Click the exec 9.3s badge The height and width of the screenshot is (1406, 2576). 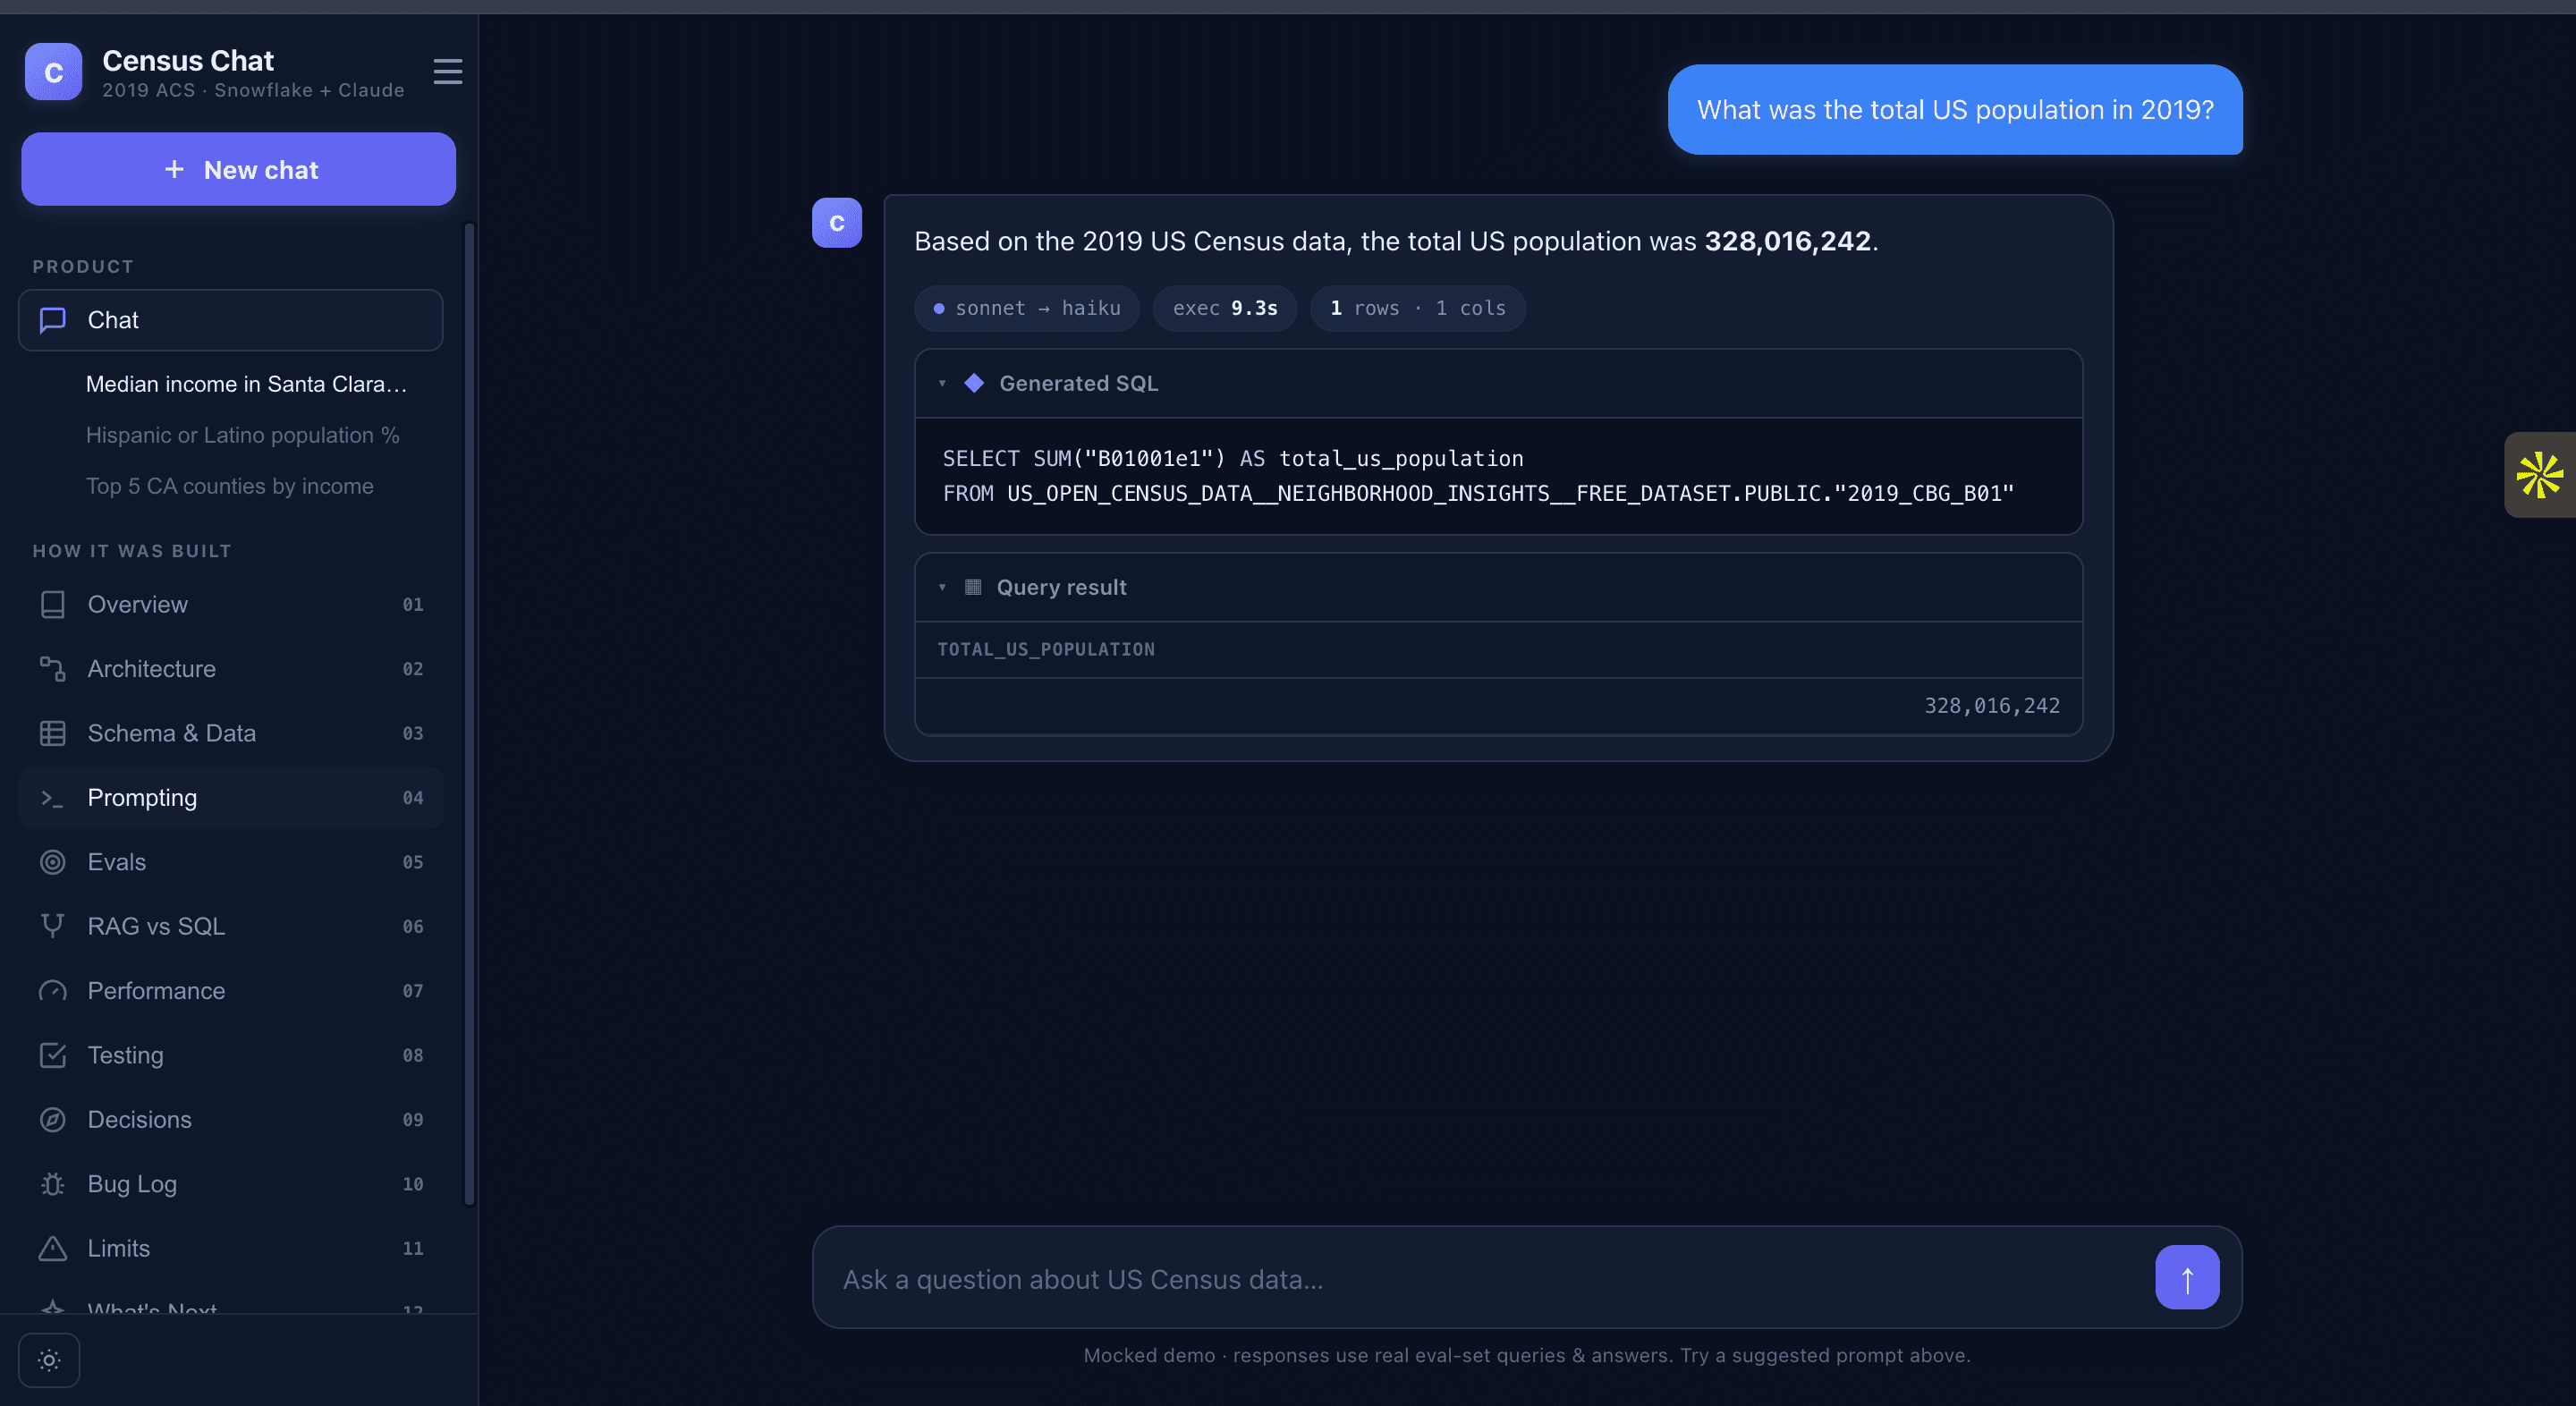point(1225,308)
